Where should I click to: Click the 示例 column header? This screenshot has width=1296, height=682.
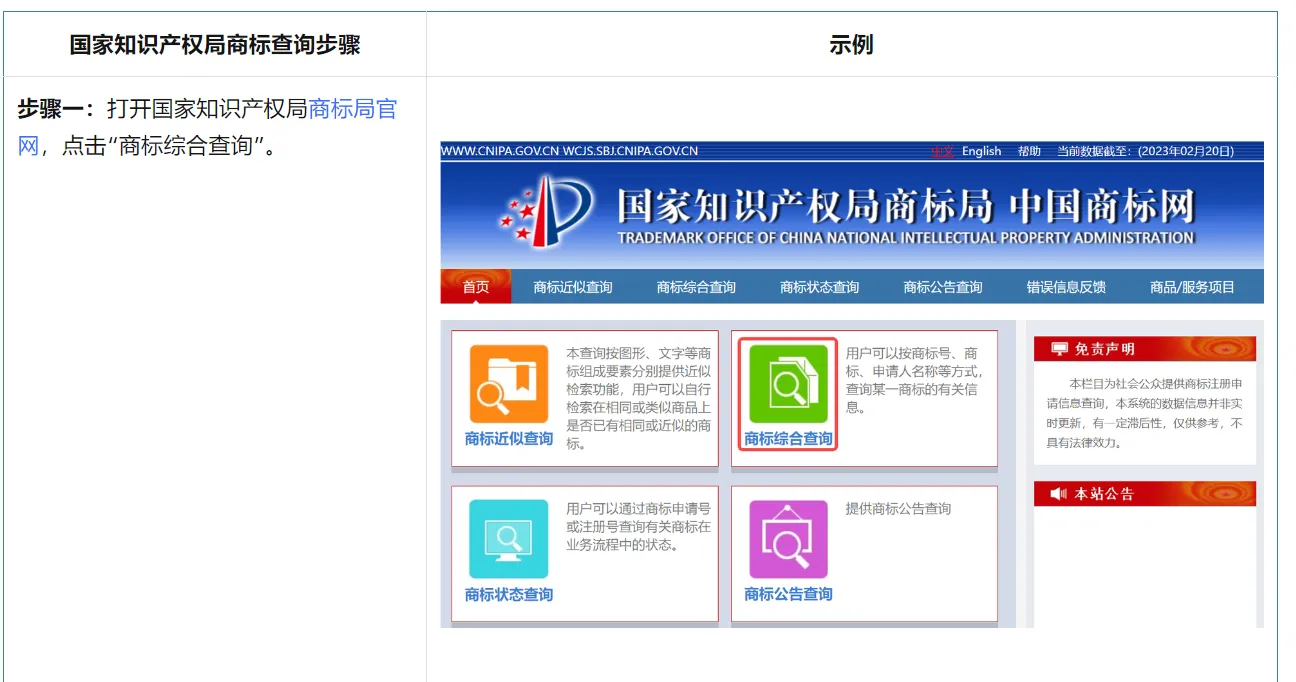pyautogui.click(x=851, y=45)
